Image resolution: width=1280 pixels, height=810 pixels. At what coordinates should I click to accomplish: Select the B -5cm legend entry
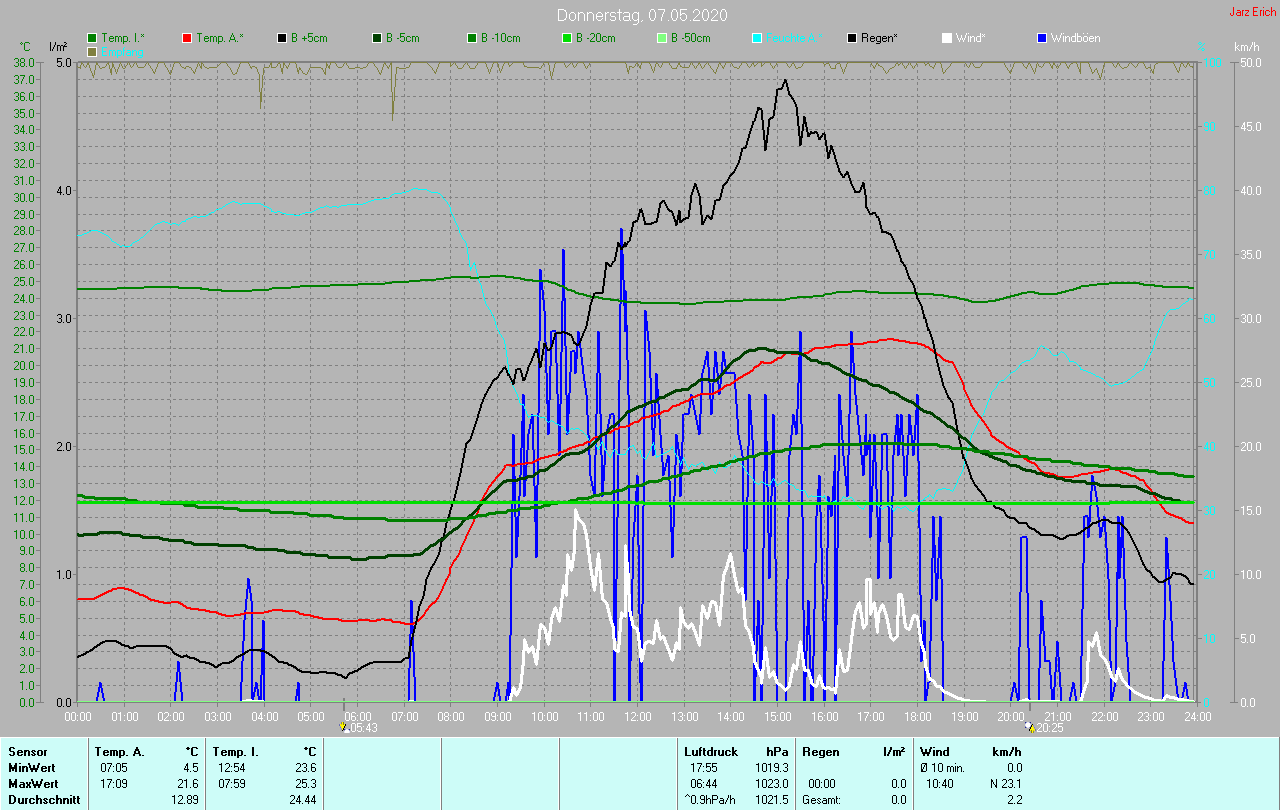pyautogui.click(x=404, y=38)
